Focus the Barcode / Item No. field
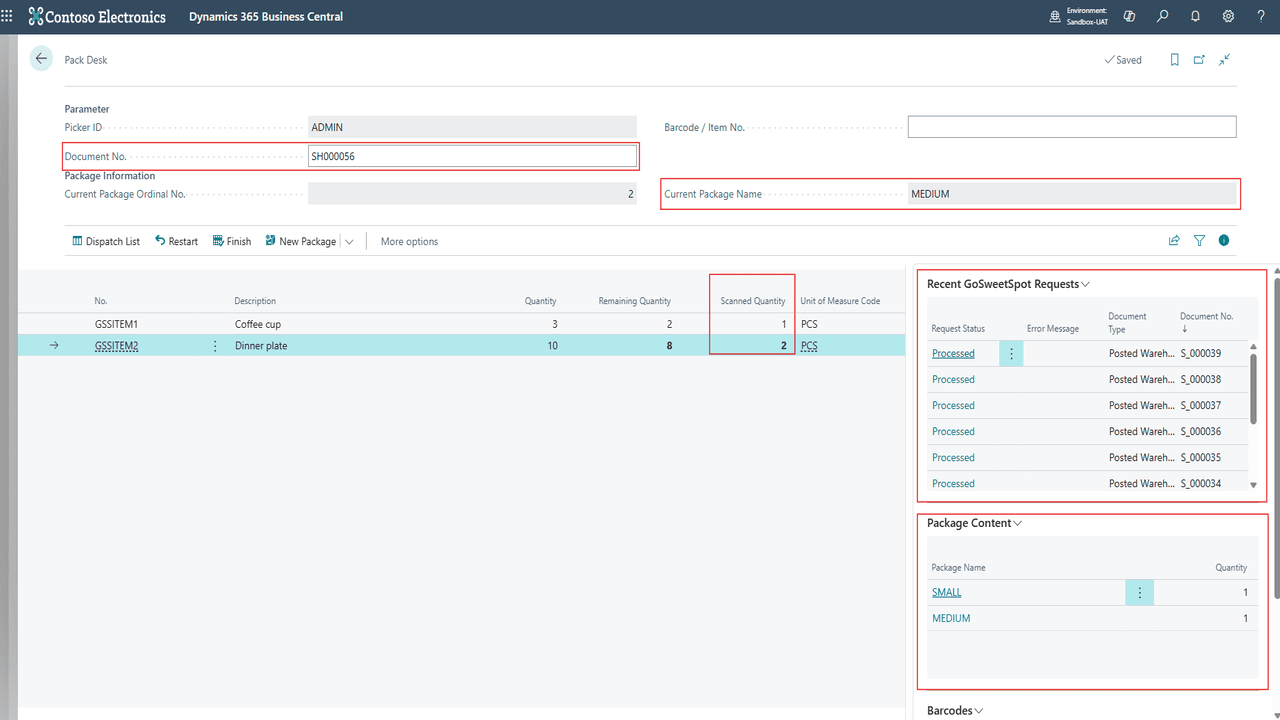Screen dimensions: 1280x720 click(1072, 127)
